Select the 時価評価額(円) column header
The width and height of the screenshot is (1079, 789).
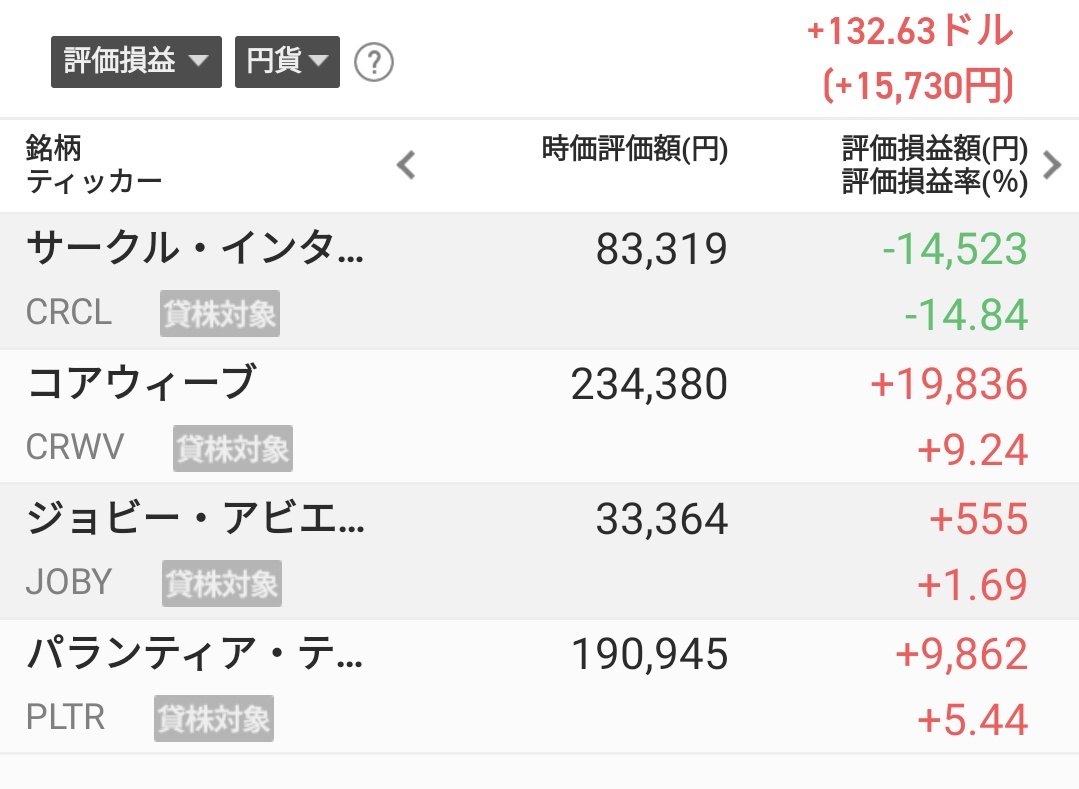pyautogui.click(x=635, y=149)
